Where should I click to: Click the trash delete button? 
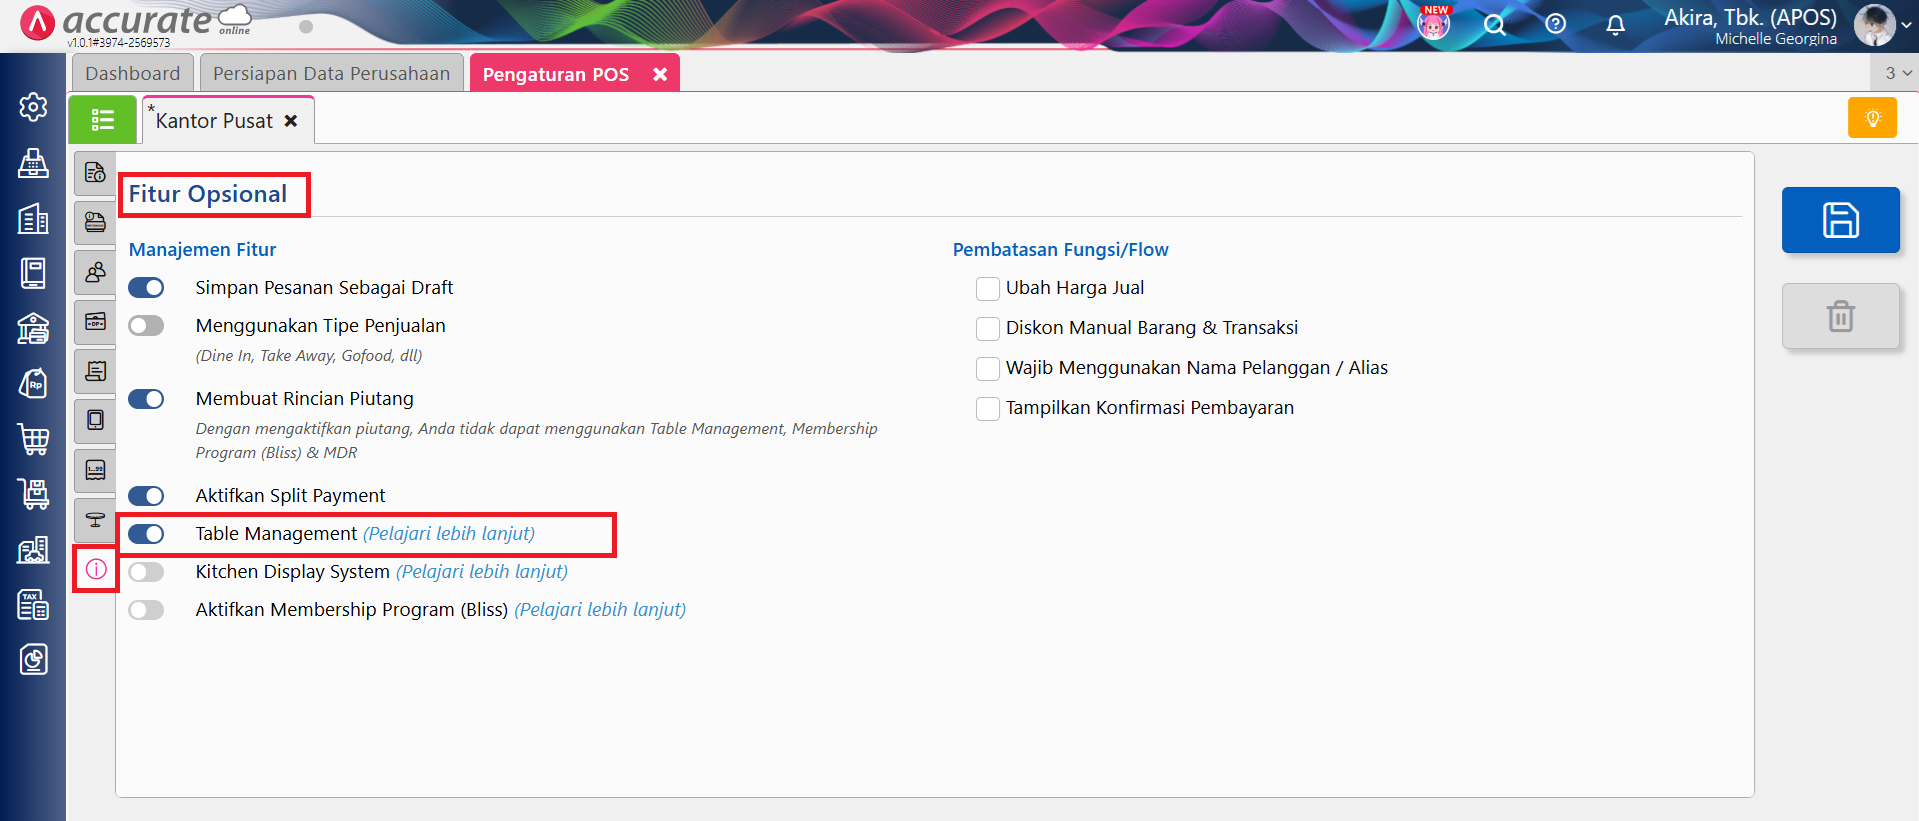coord(1840,316)
